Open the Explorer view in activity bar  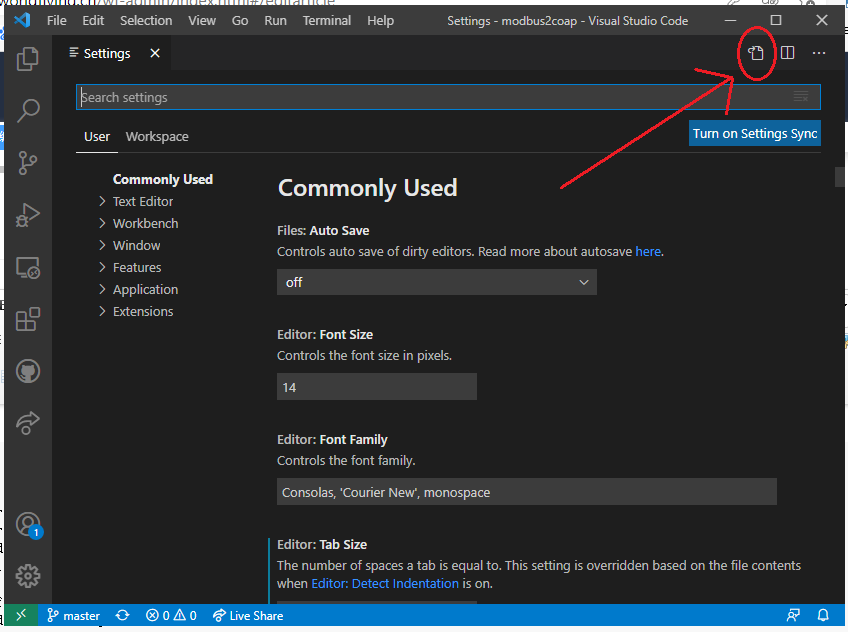(x=28, y=58)
